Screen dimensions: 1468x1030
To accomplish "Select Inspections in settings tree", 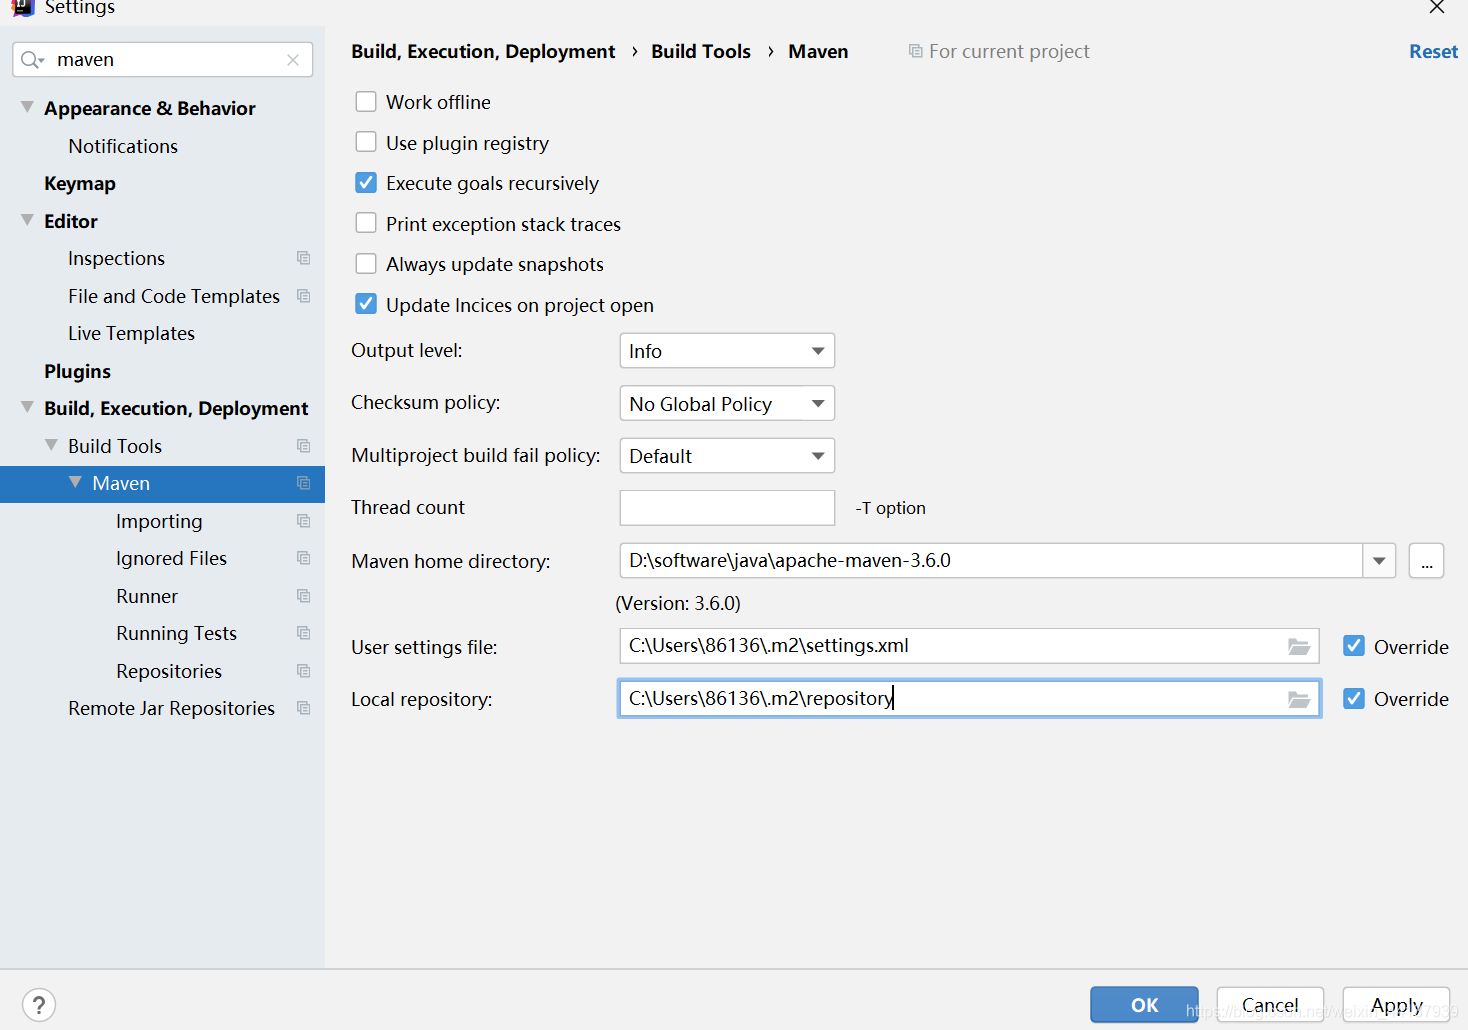I will click(116, 258).
